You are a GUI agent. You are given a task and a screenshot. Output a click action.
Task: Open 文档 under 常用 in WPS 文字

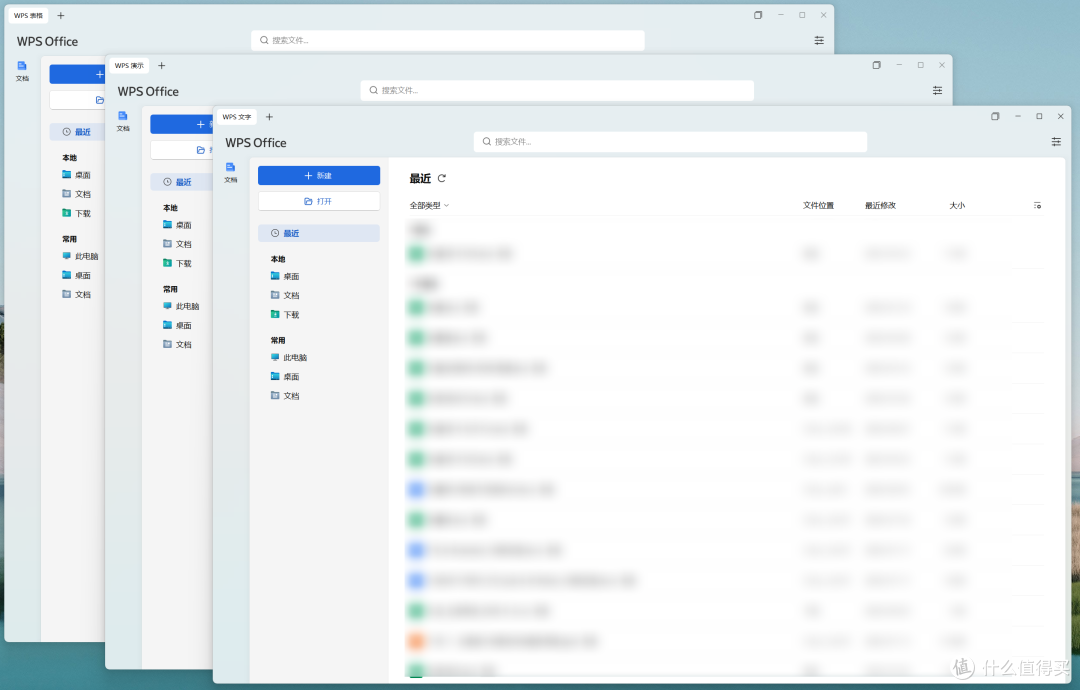point(285,396)
